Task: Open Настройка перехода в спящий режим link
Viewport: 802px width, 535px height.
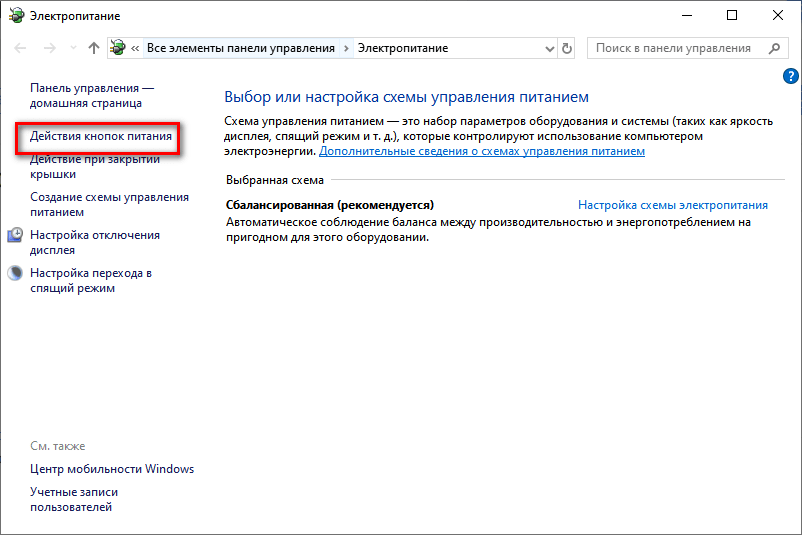Action: click(91, 280)
